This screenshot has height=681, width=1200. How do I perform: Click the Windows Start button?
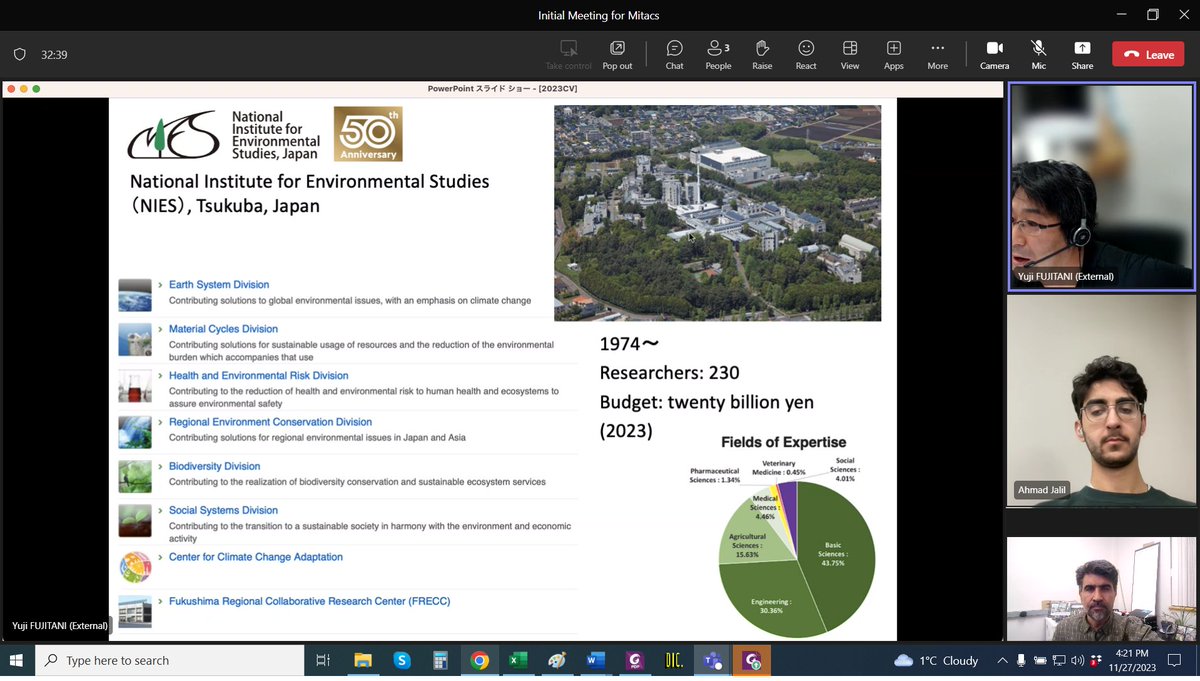(17, 660)
